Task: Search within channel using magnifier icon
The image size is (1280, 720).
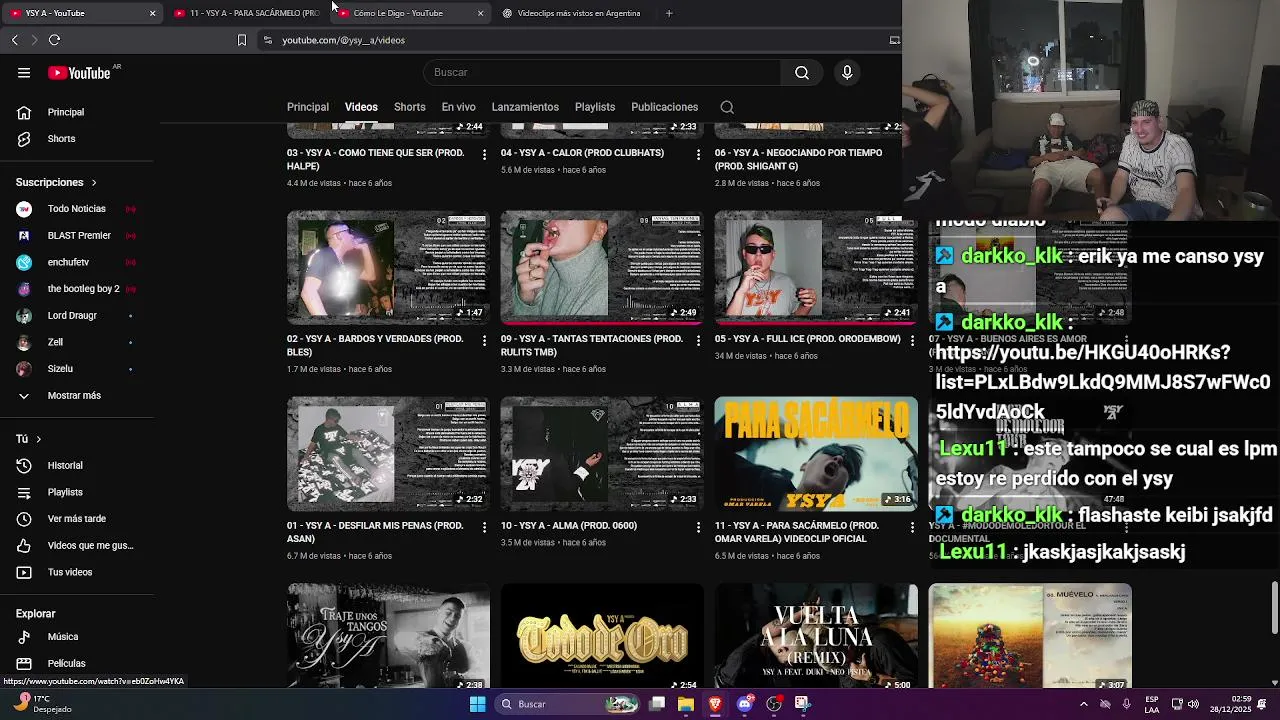Action: (727, 107)
